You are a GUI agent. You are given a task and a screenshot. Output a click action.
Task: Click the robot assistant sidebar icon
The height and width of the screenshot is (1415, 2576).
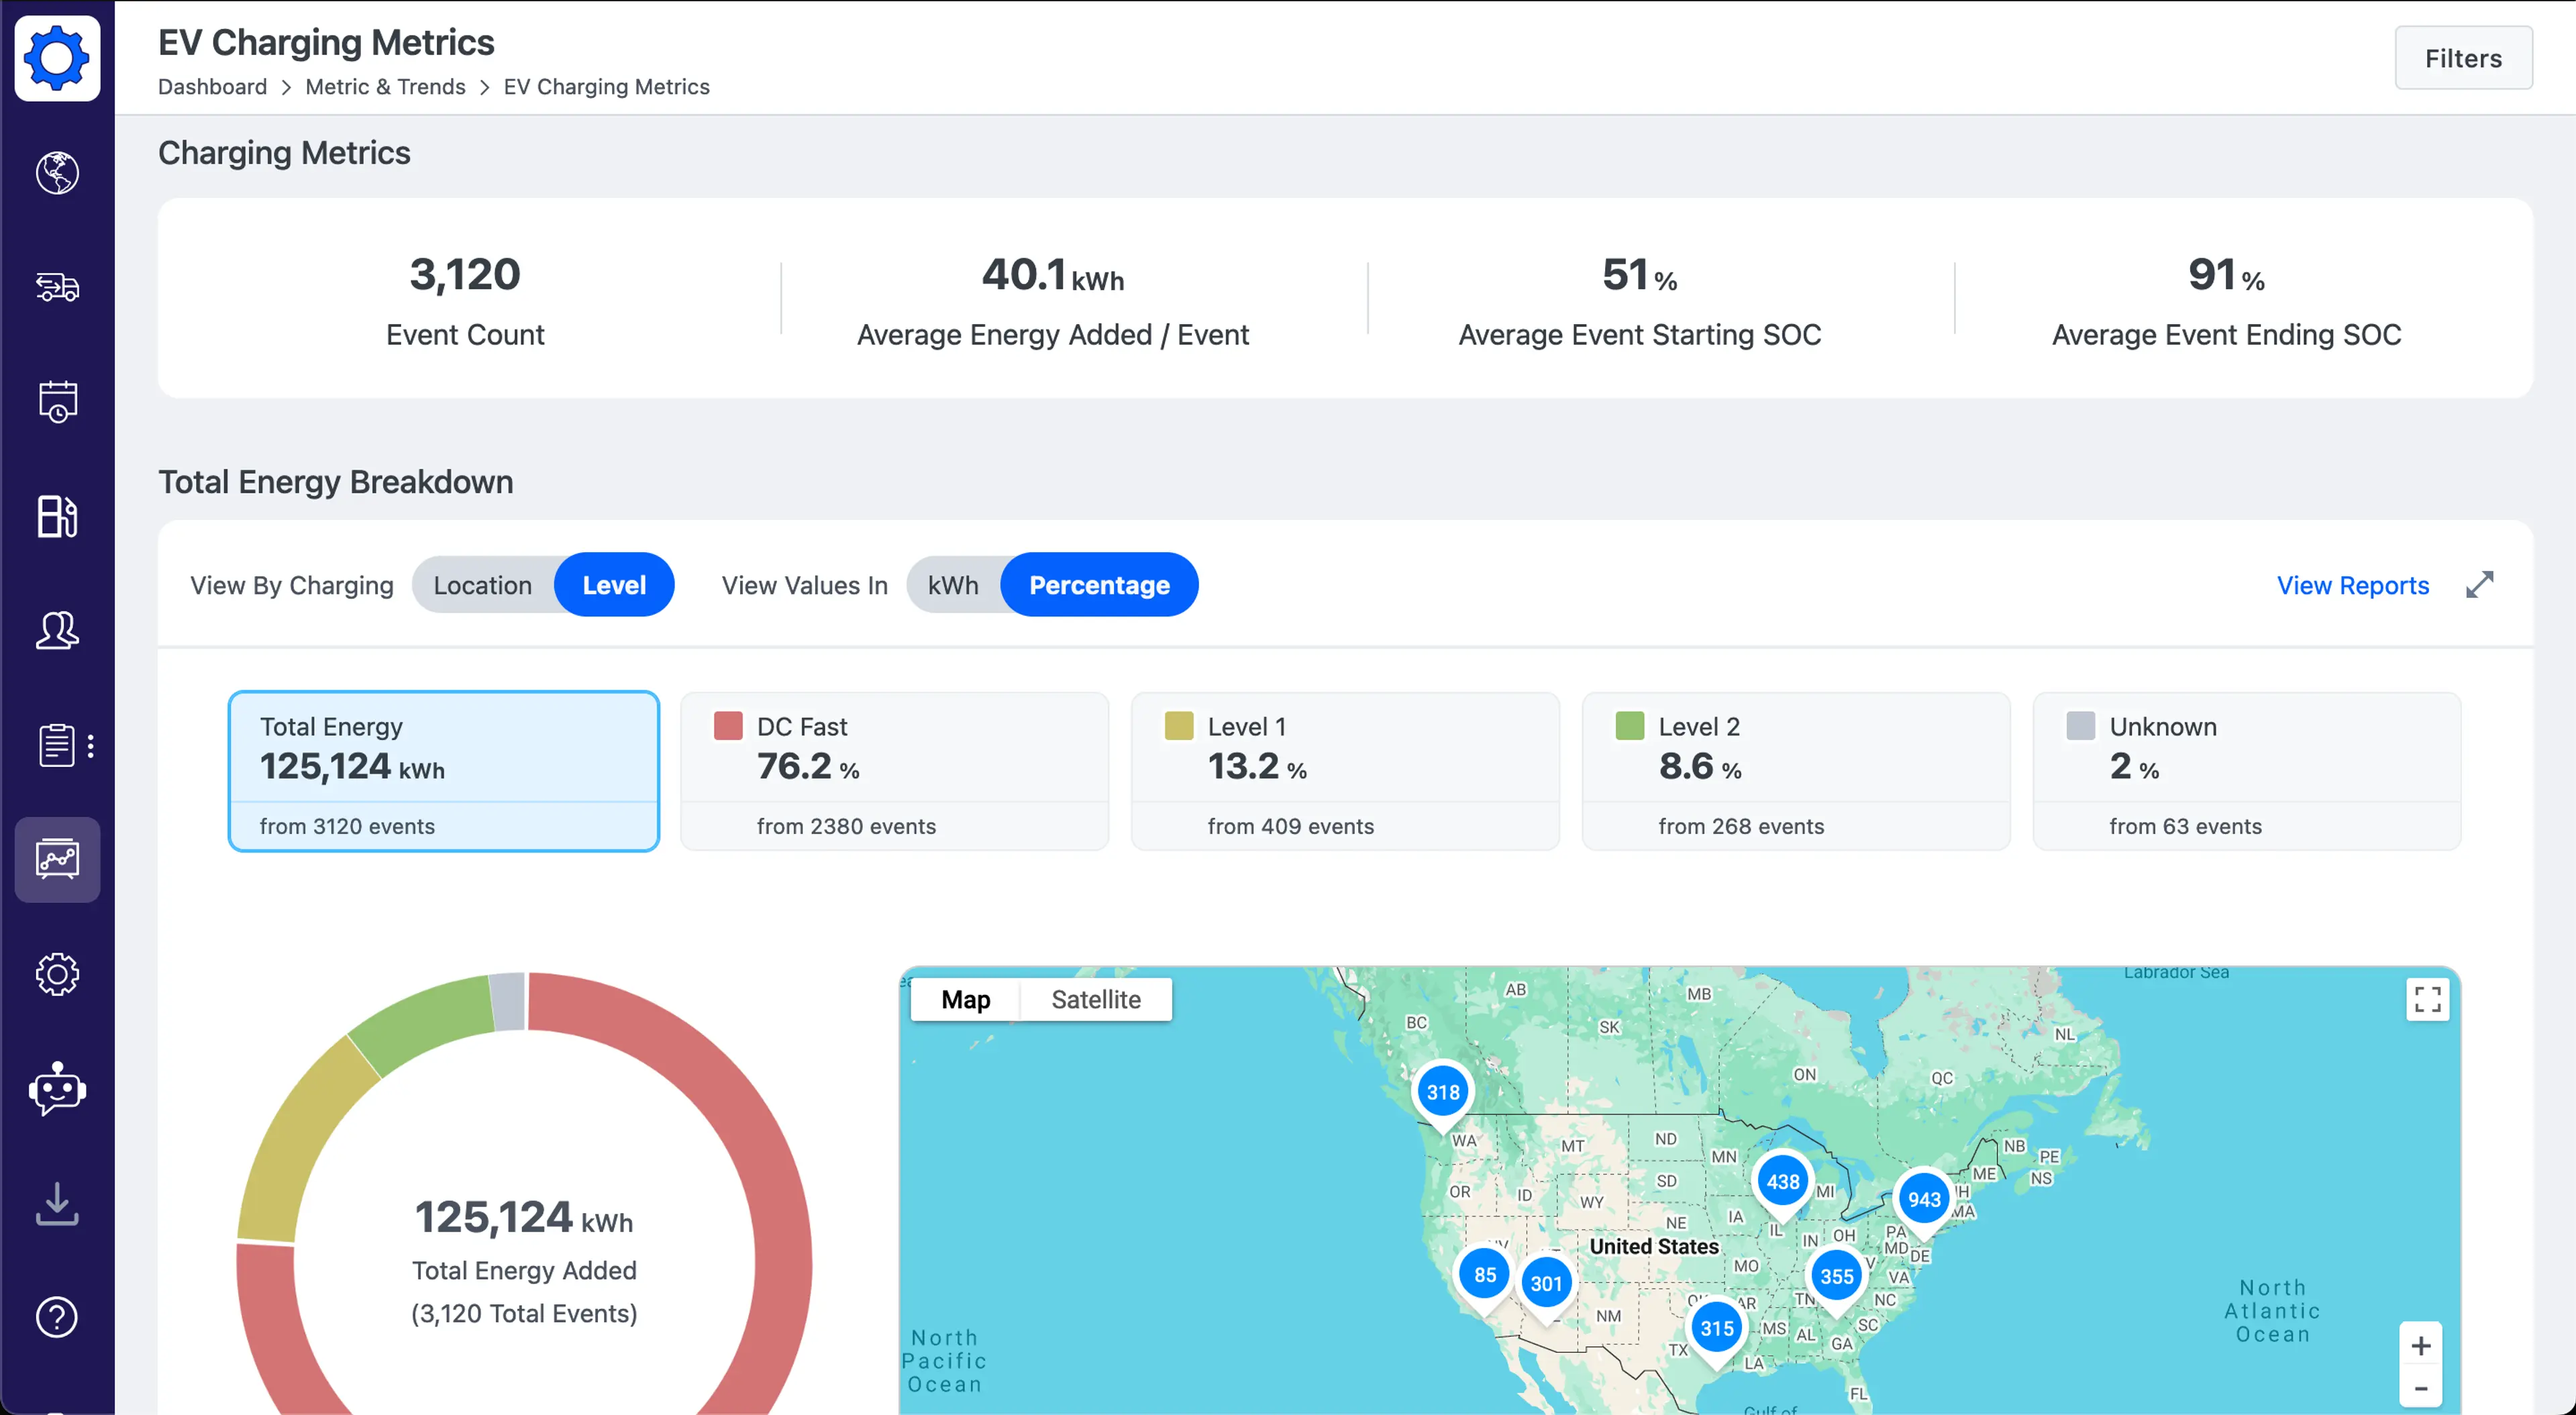(x=57, y=1088)
